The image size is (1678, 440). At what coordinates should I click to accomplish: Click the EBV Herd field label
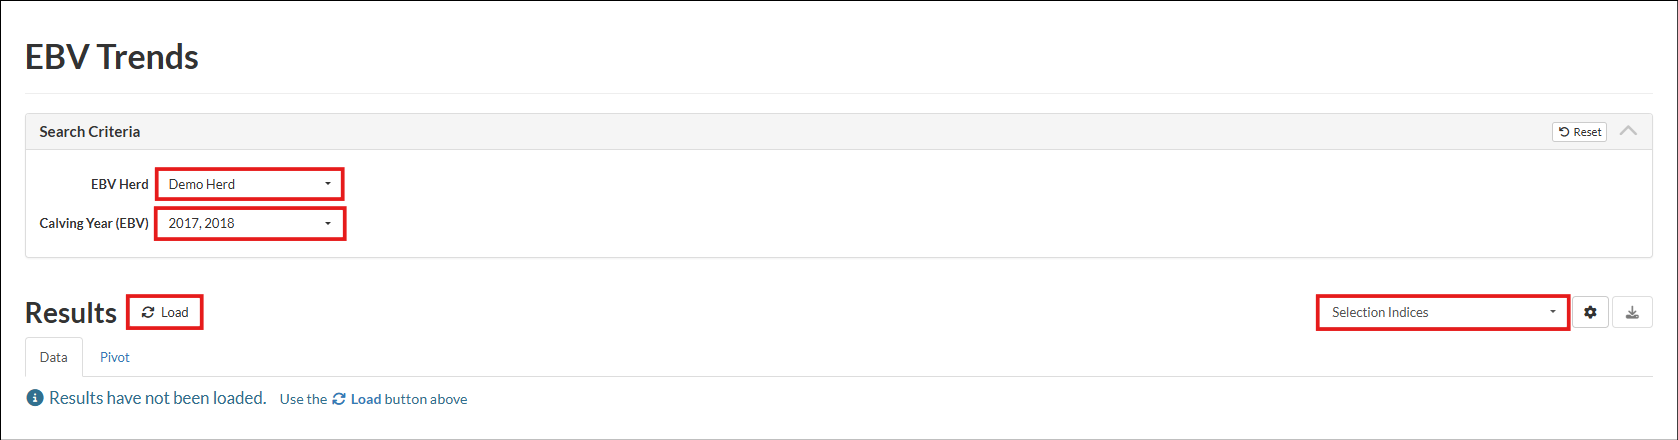(x=119, y=184)
